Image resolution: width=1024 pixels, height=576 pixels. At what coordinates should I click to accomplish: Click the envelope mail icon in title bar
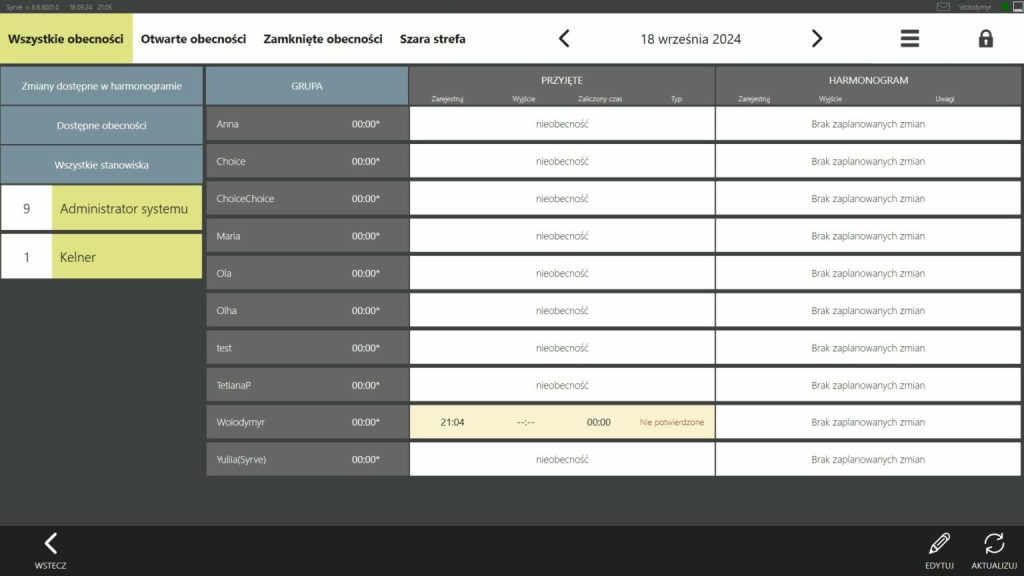(x=943, y=6)
